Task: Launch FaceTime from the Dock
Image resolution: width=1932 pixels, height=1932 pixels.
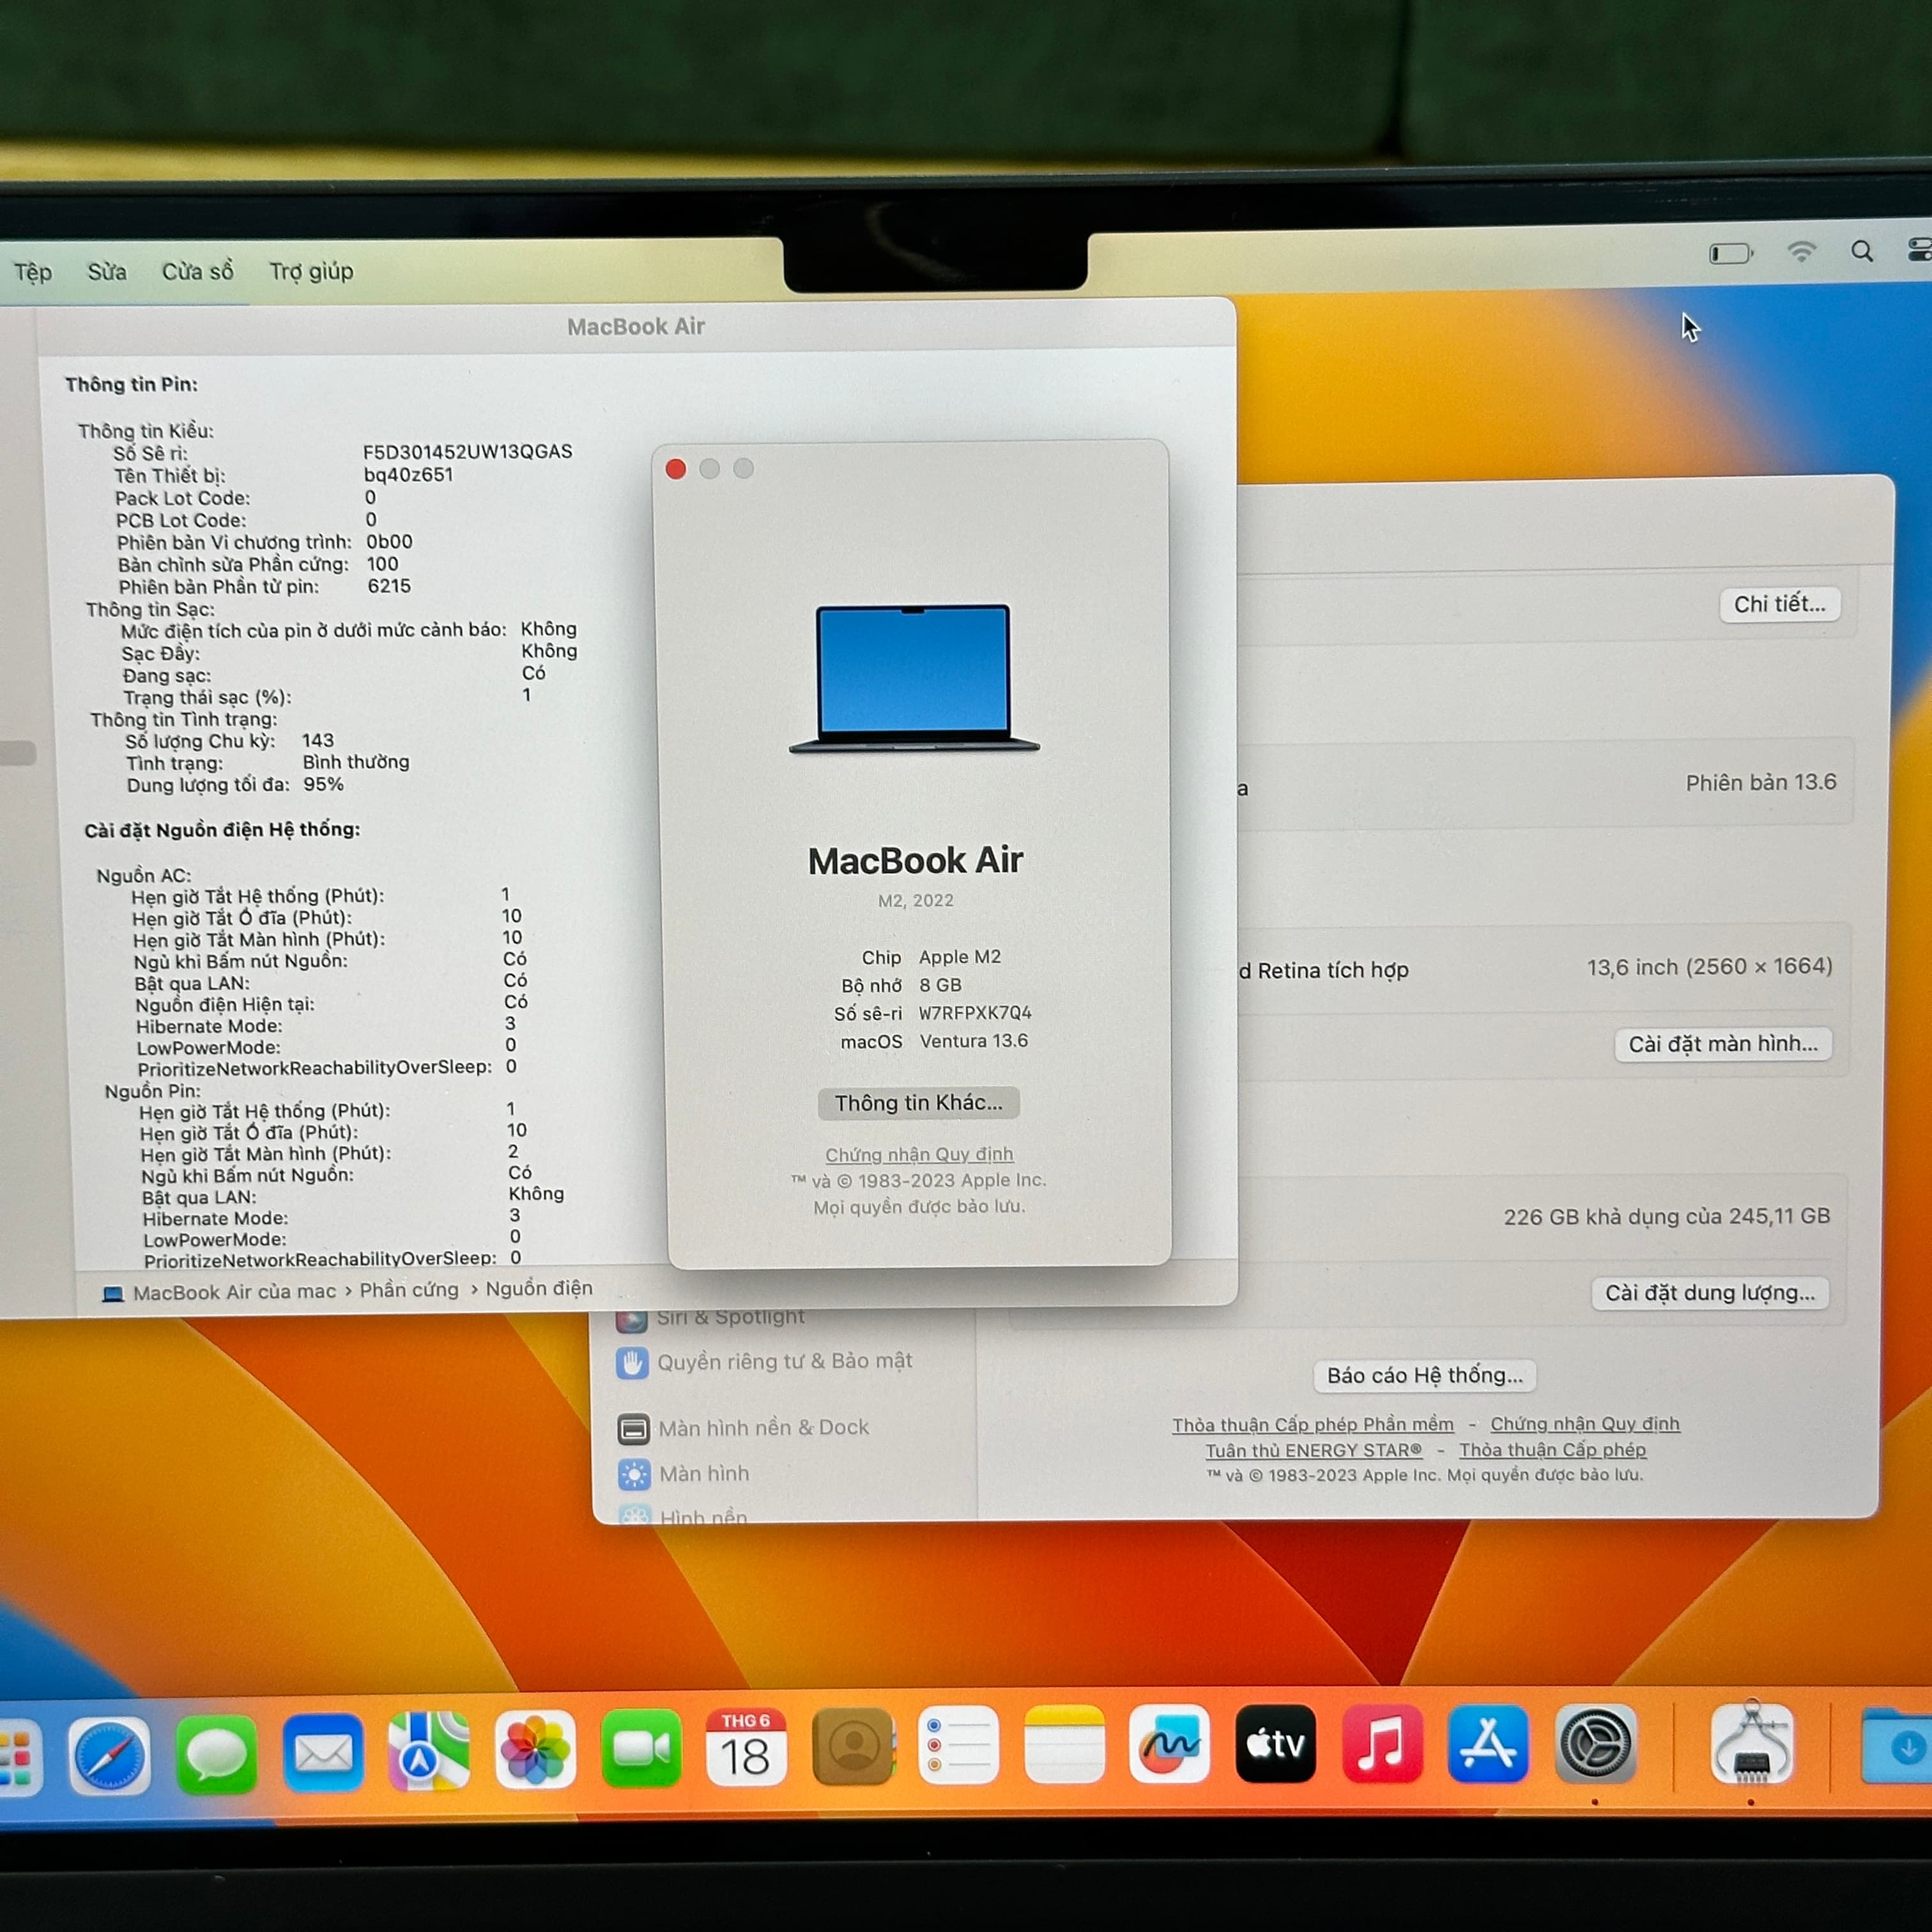Action: 642,1749
